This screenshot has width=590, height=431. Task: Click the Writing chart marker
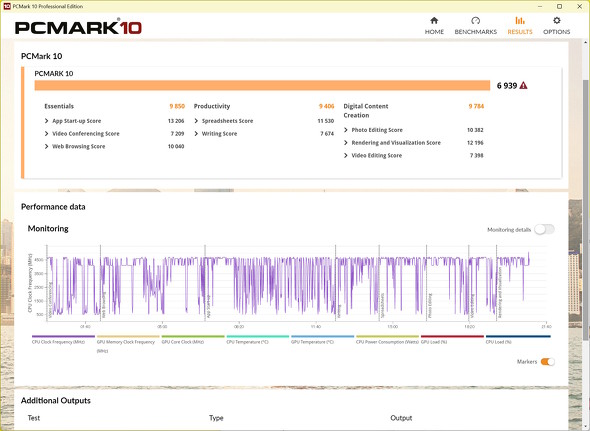339,311
